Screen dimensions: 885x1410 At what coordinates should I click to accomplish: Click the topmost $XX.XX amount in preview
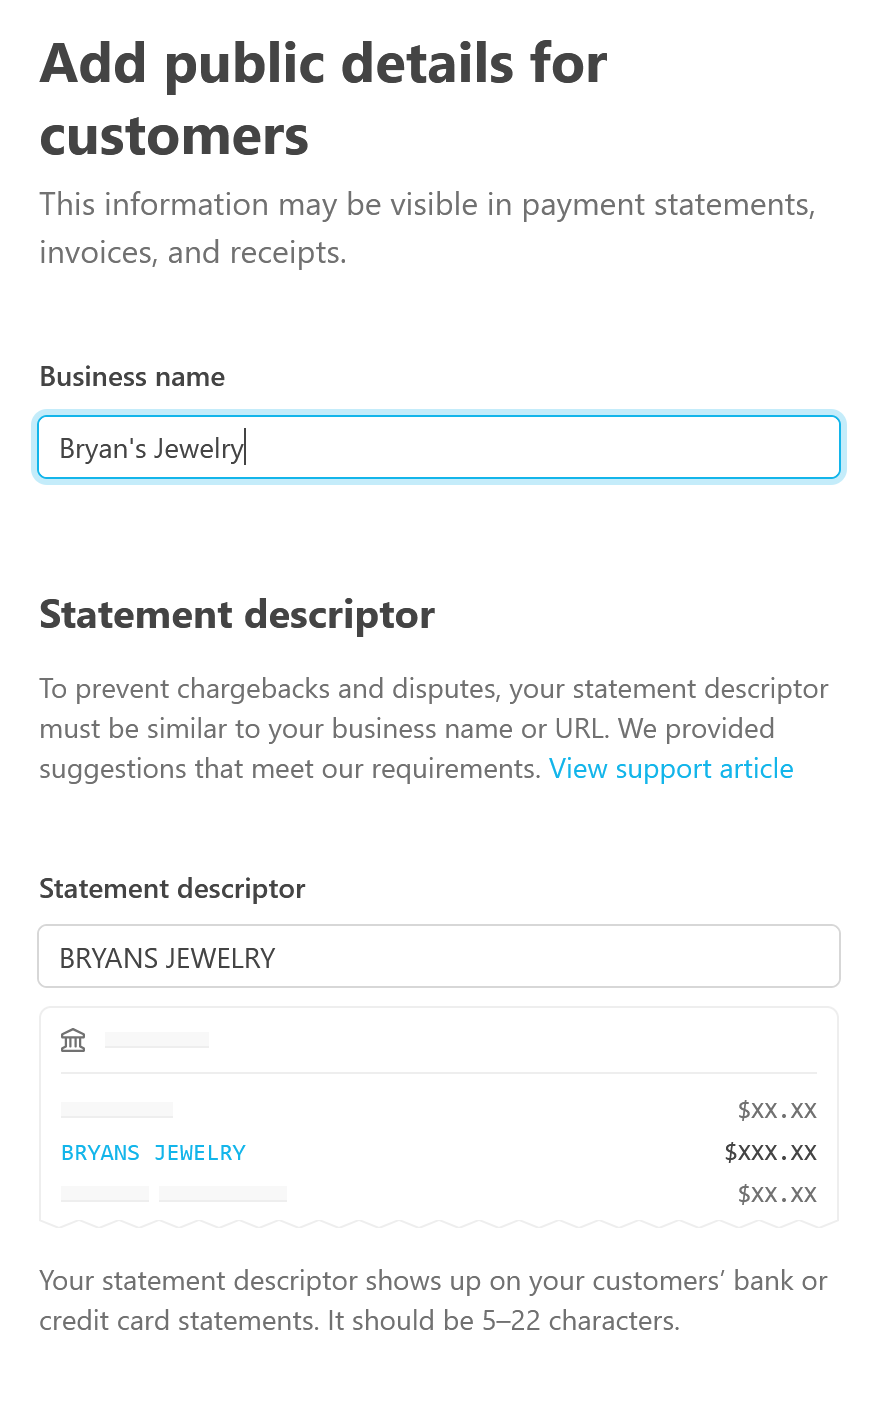777,1110
